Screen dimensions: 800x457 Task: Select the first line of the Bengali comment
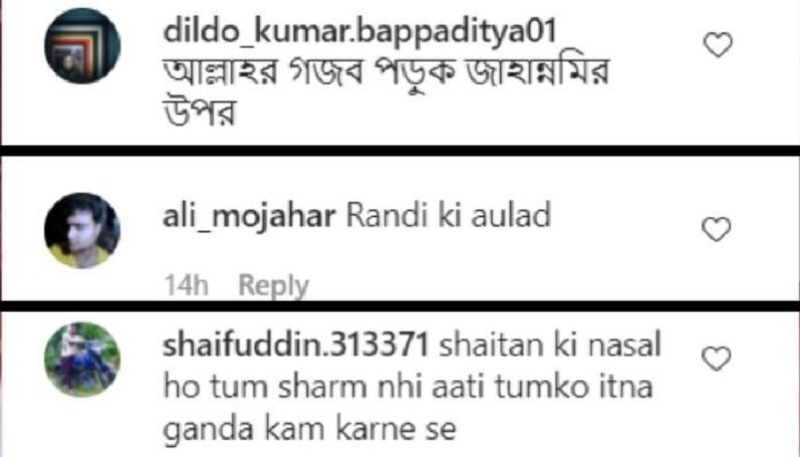click(x=386, y=73)
